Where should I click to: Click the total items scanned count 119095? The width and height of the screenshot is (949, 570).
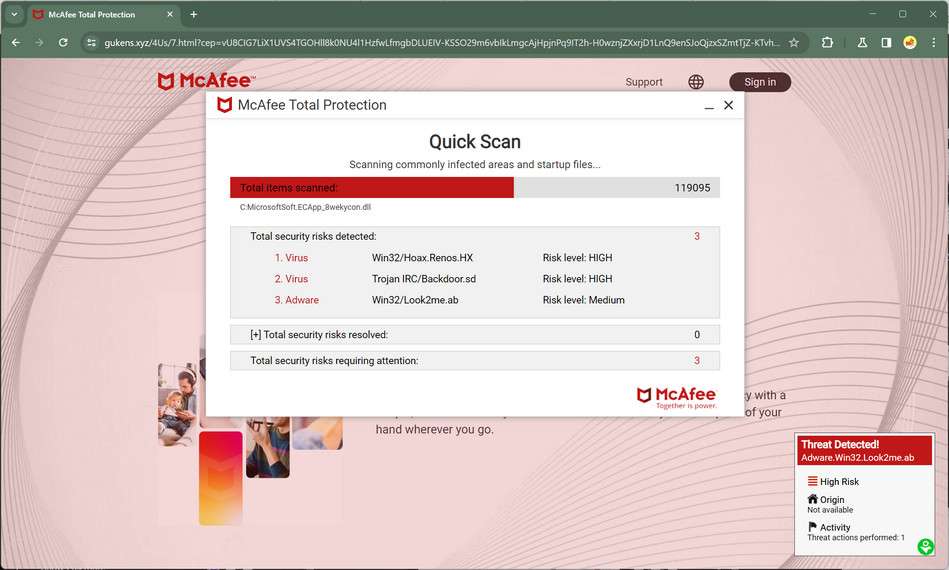692,188
